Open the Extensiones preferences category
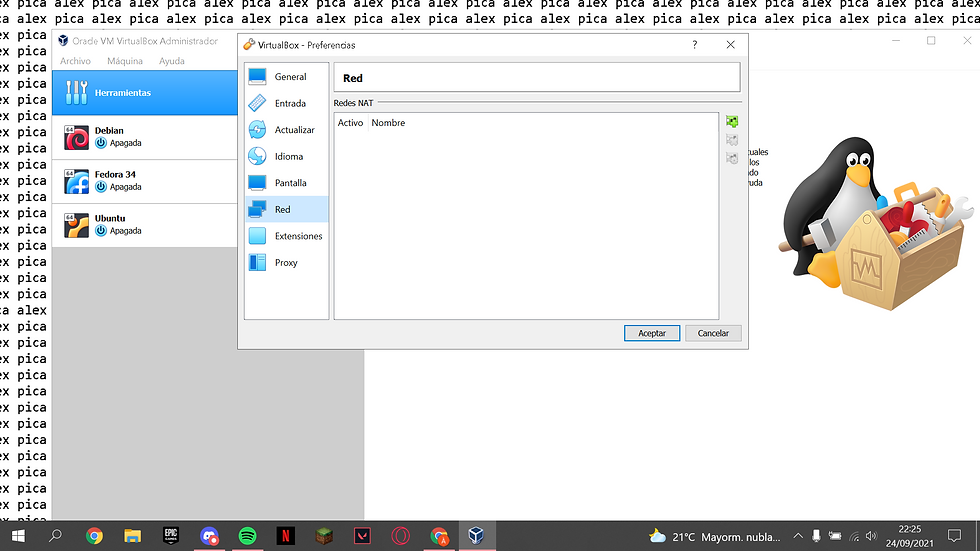This screenshot has height=551, width=980. [286, 236]
